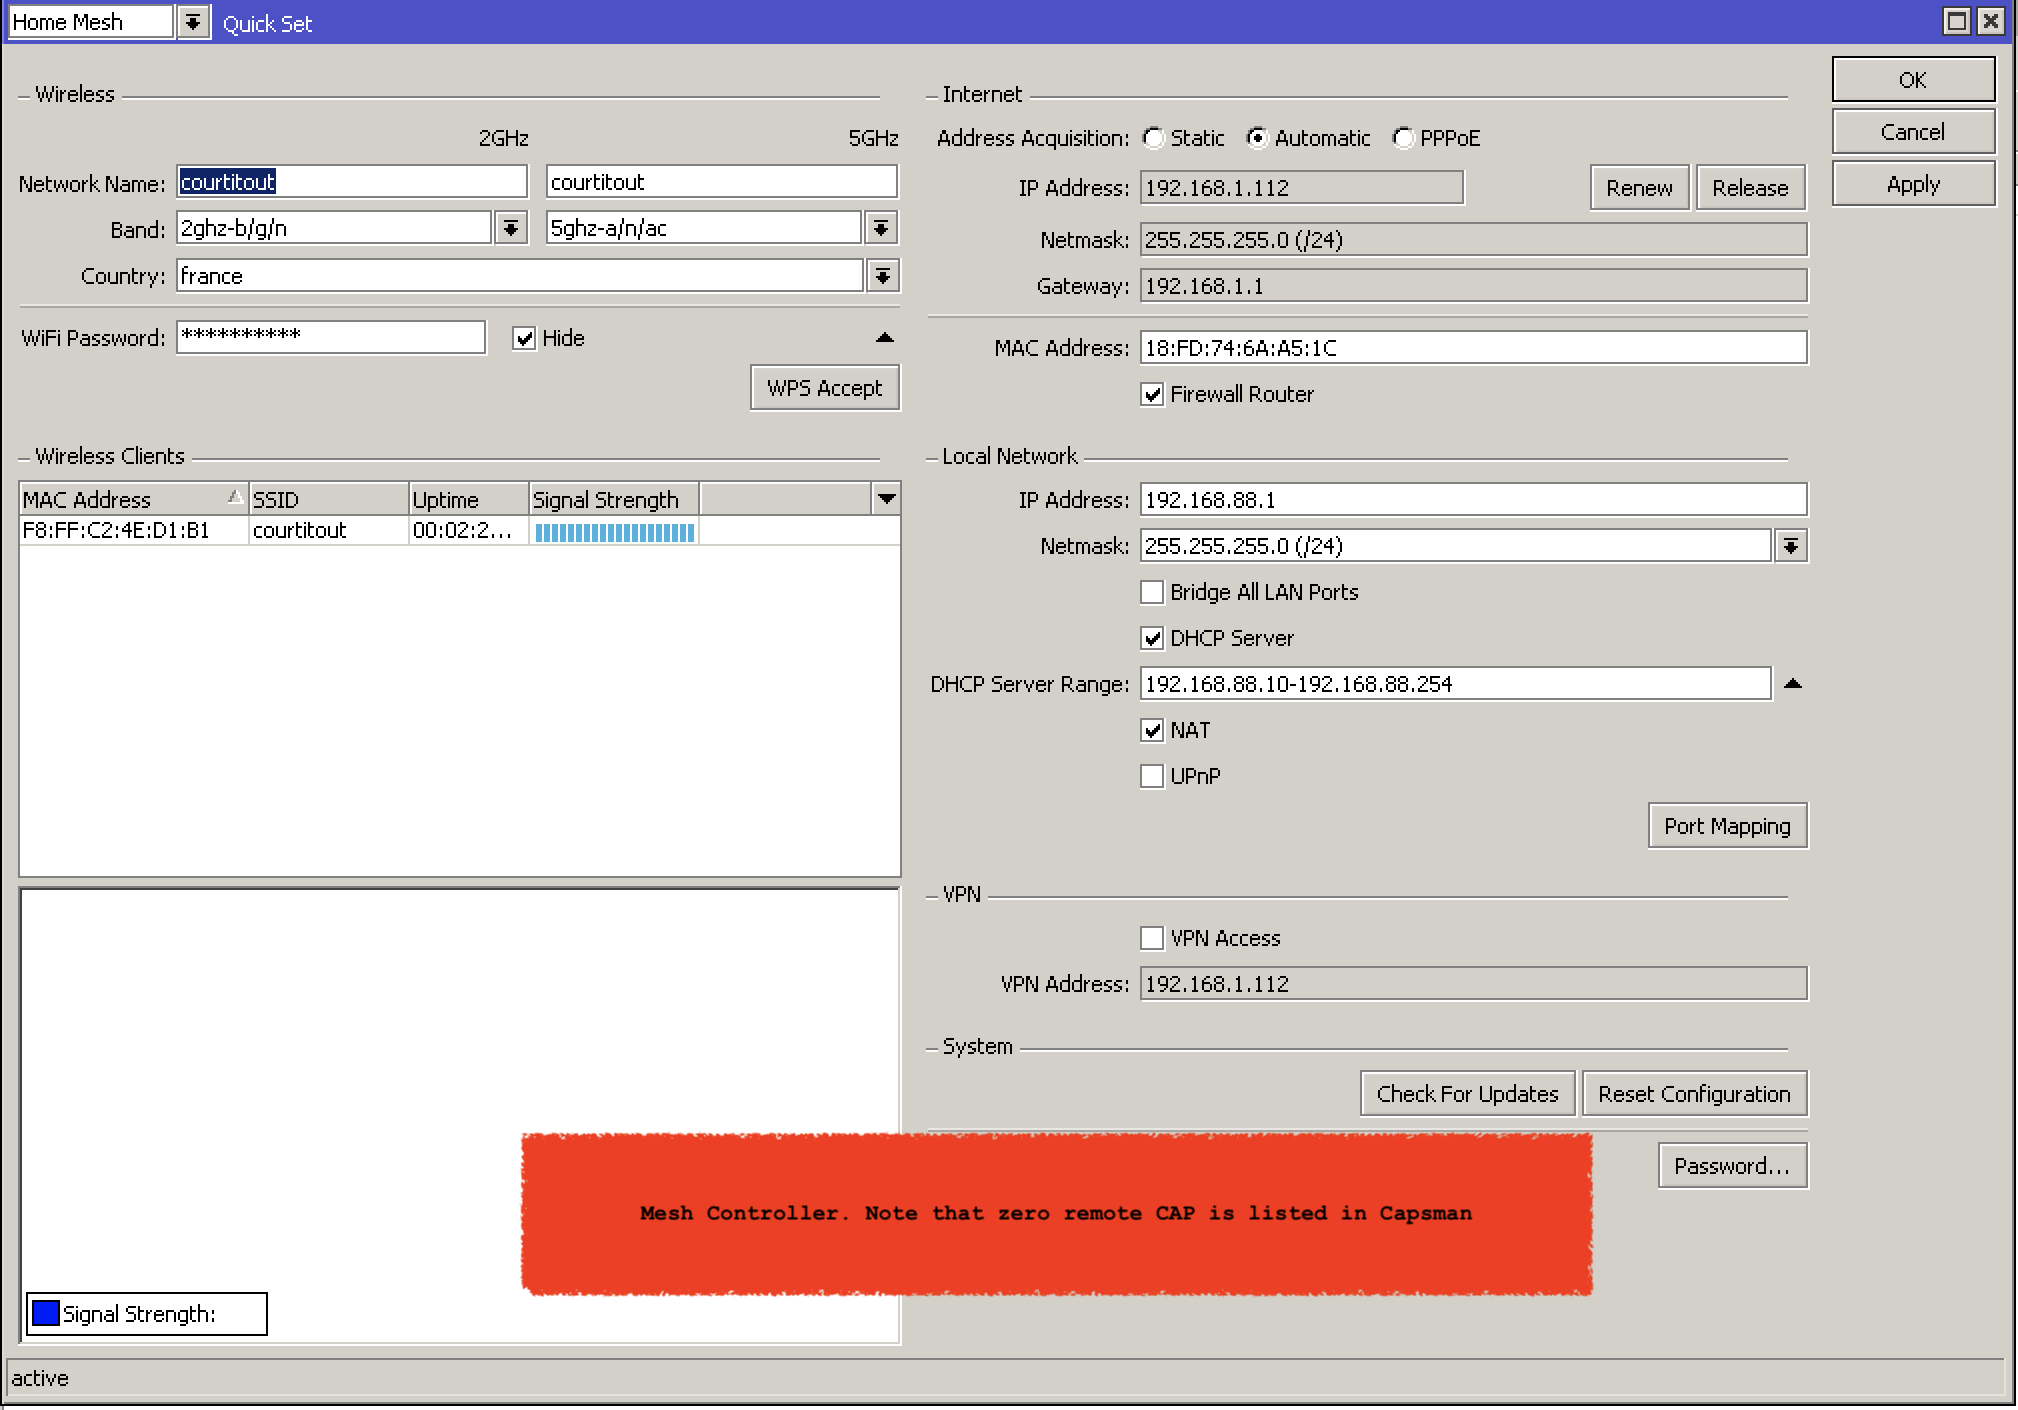
Task: Enable the VPN Access checkbox
Action: (x=1152, y=938)
